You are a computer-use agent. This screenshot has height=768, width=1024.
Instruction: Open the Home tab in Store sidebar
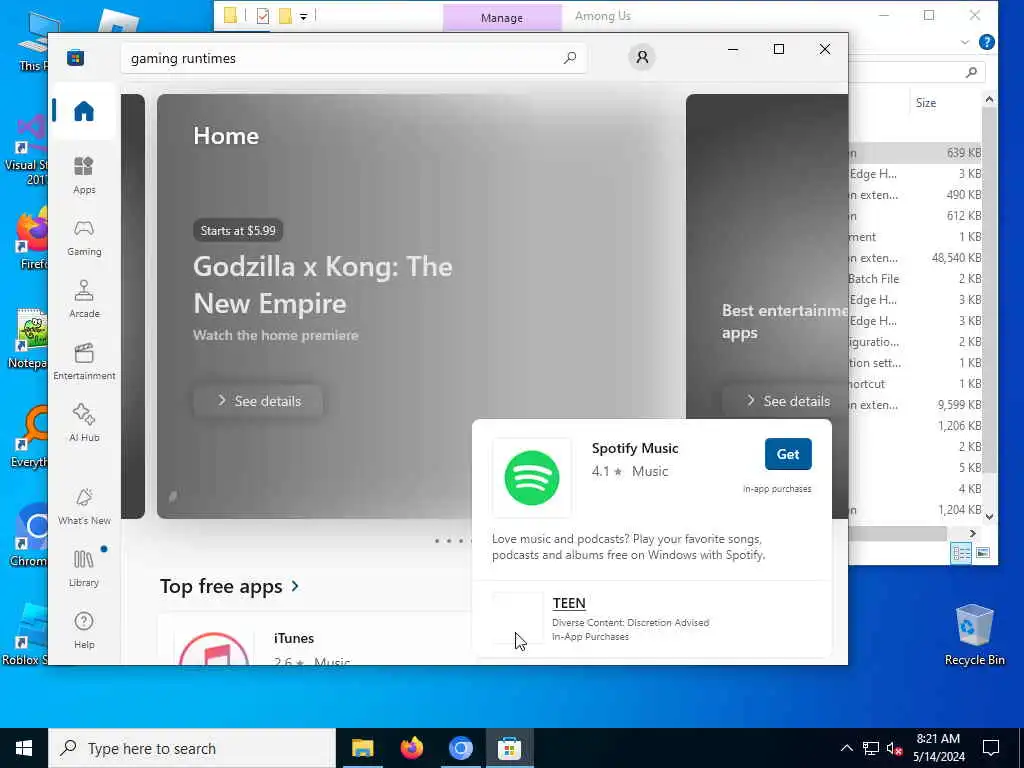tap(84, 111)
